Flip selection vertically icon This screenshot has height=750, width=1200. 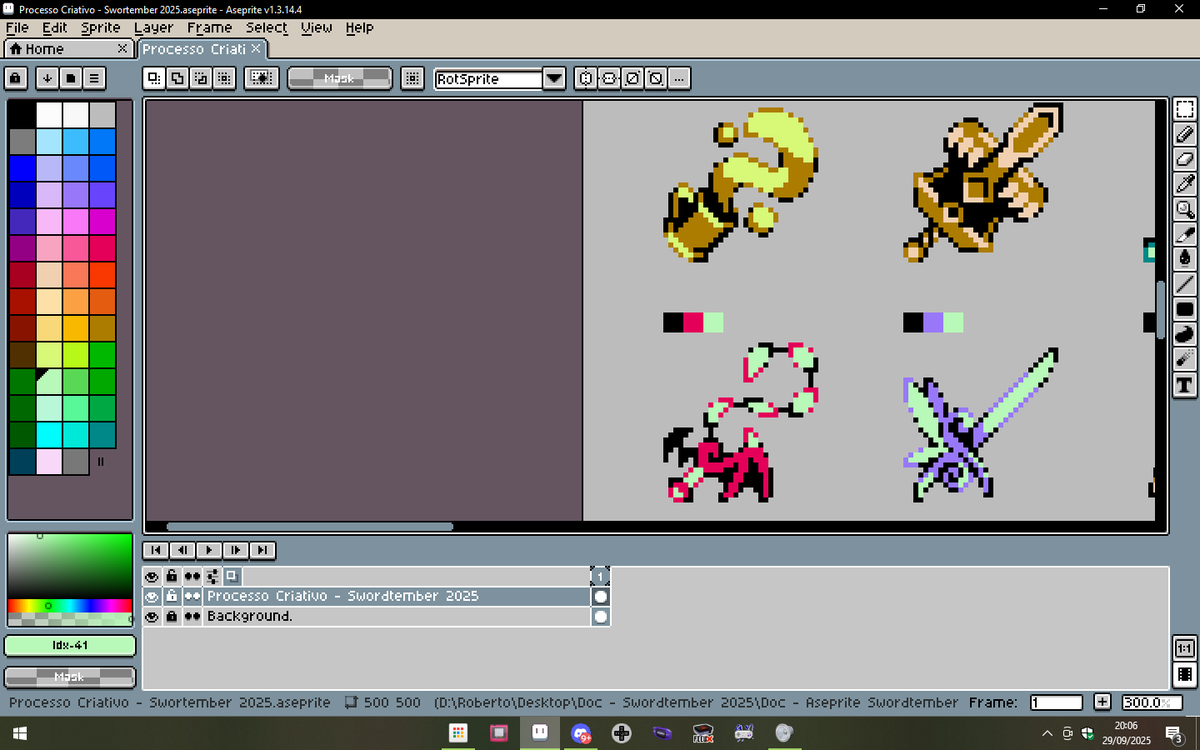tap(609, 78)
